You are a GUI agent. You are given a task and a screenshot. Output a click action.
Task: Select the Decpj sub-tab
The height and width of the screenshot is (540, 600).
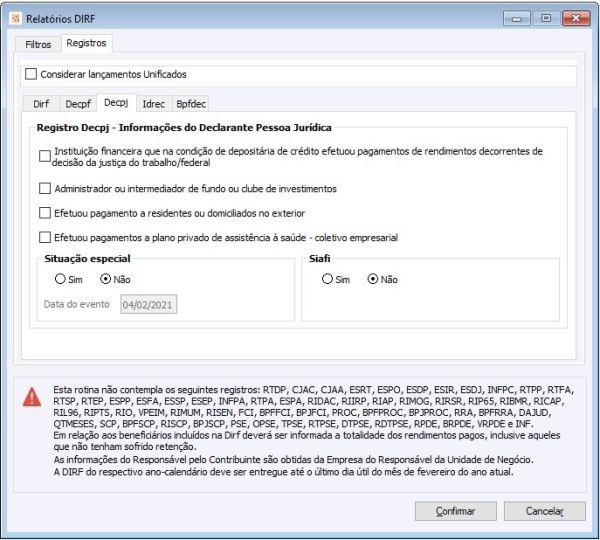(x=116, y=103)
